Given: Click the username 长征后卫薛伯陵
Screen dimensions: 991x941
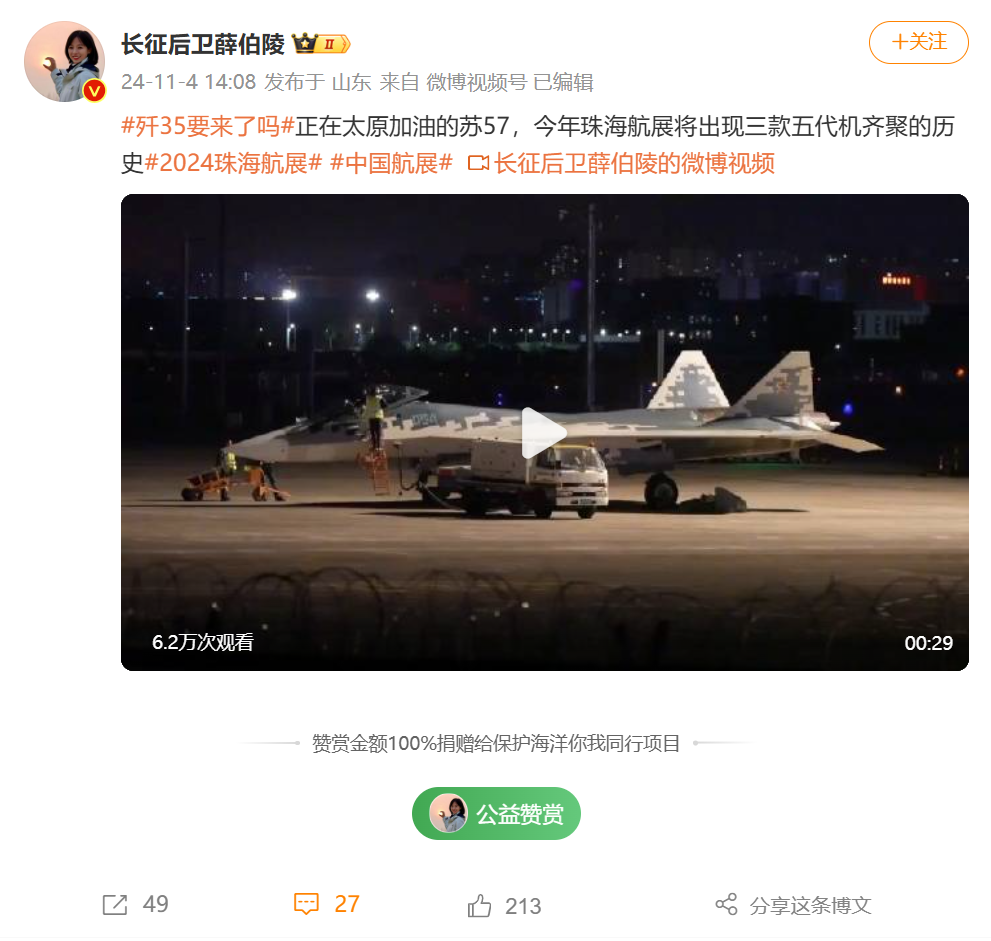Looking at the screenshot, I should click(203, 44).
